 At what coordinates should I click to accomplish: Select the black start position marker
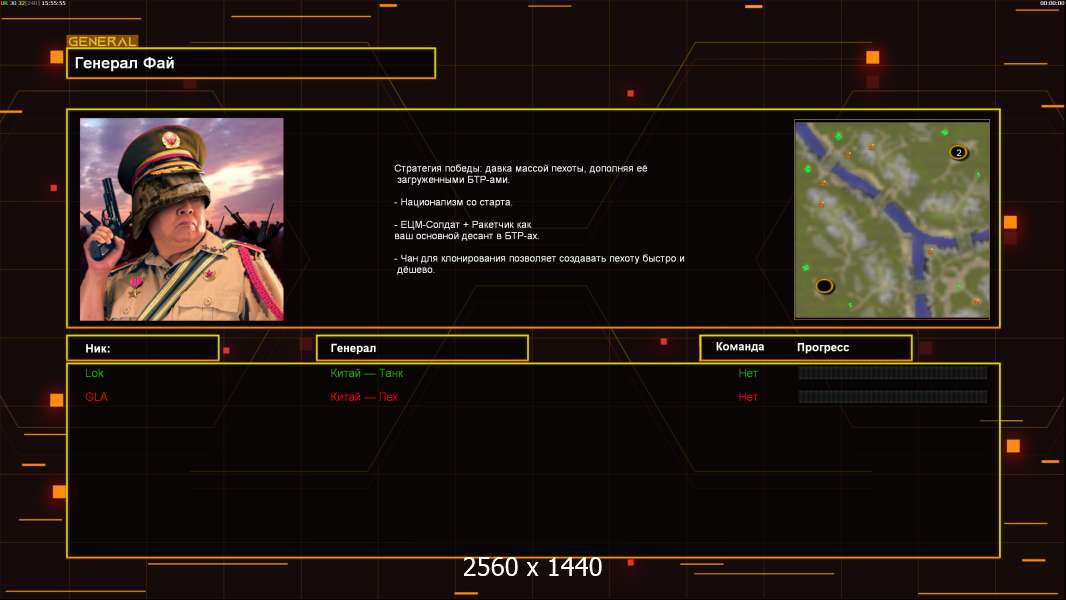pyautogui.click(x=824, y=286)
